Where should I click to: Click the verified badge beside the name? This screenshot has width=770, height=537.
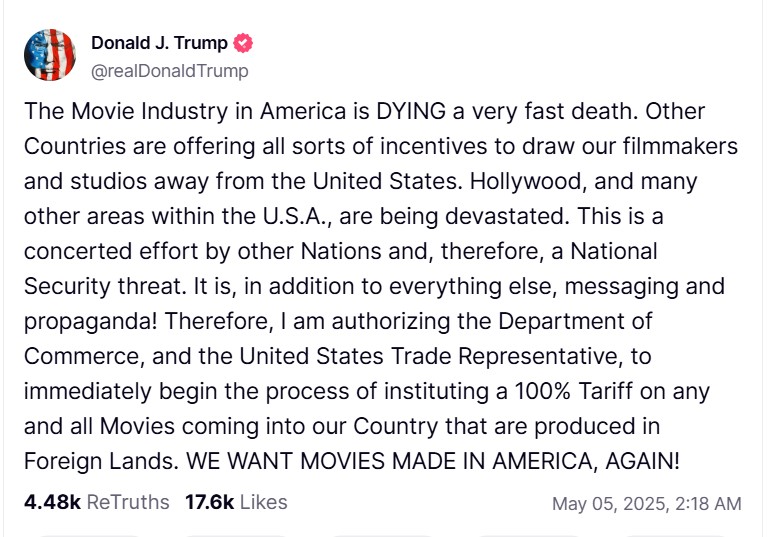tap(243, 43)
